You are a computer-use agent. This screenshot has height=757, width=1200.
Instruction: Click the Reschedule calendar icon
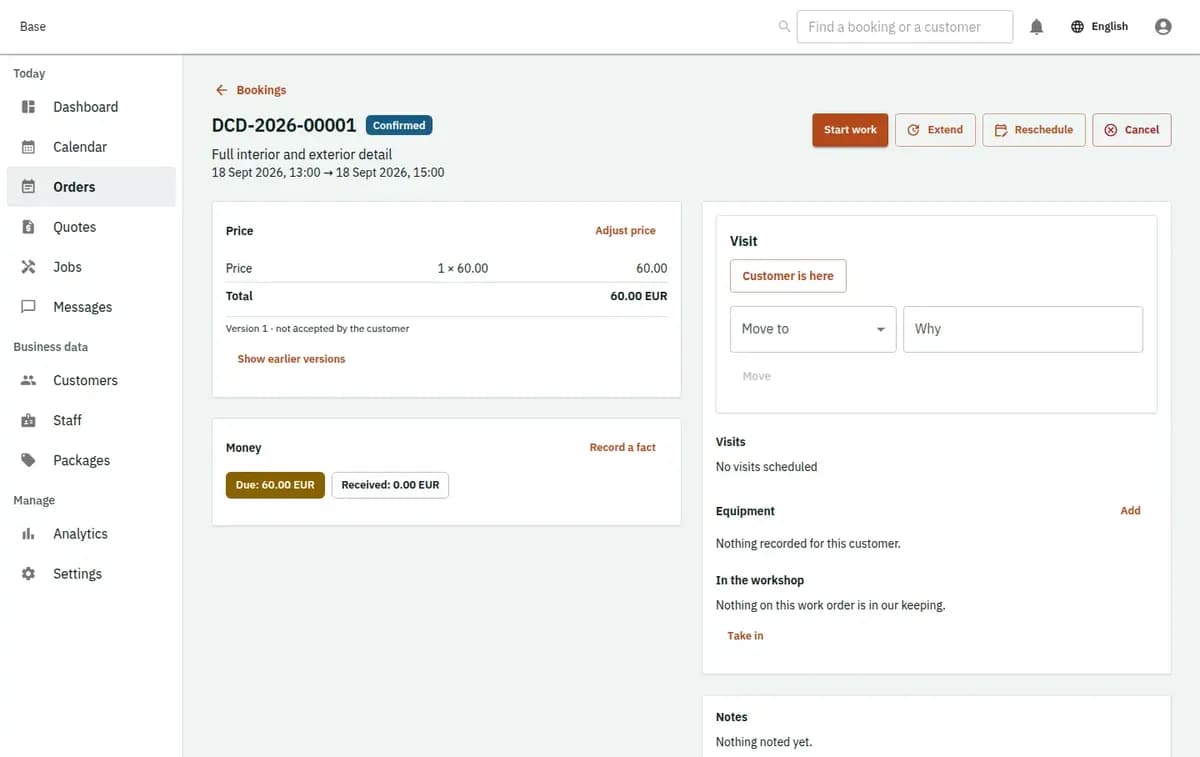point(1001,130)
